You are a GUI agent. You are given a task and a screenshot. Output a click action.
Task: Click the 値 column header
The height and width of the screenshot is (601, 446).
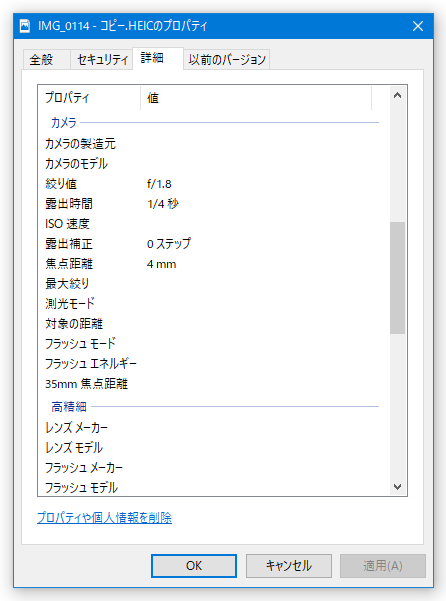point(256,98)
